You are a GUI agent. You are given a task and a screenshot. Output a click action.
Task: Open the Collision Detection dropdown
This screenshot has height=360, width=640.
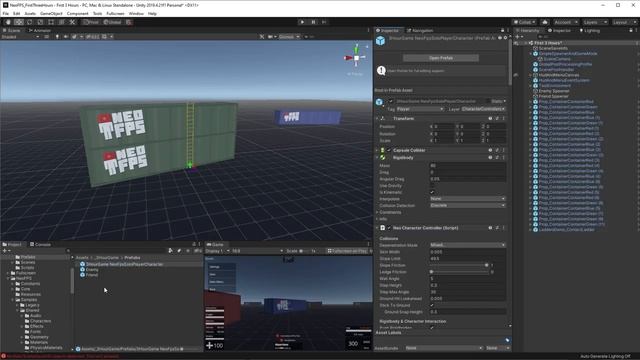tap(468, 205)
